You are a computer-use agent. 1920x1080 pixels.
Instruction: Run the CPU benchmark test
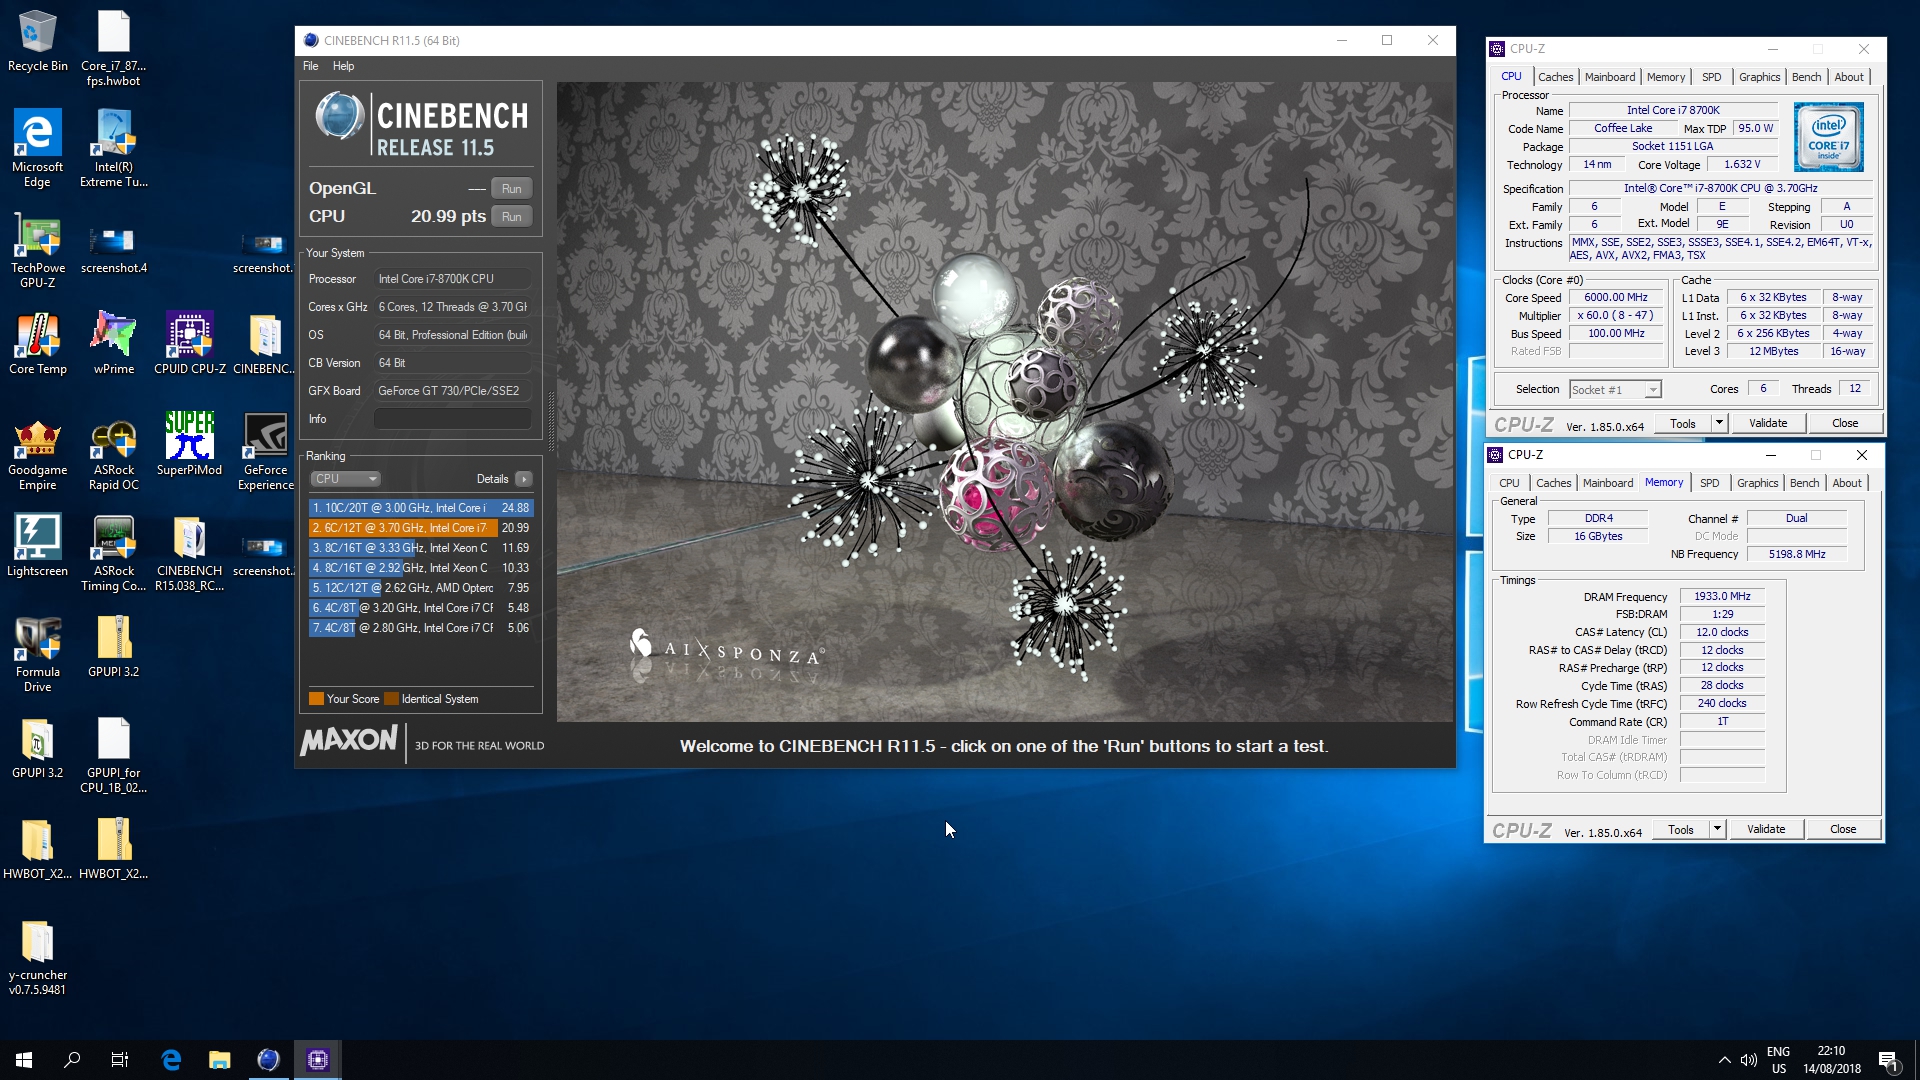coord(511,217)
